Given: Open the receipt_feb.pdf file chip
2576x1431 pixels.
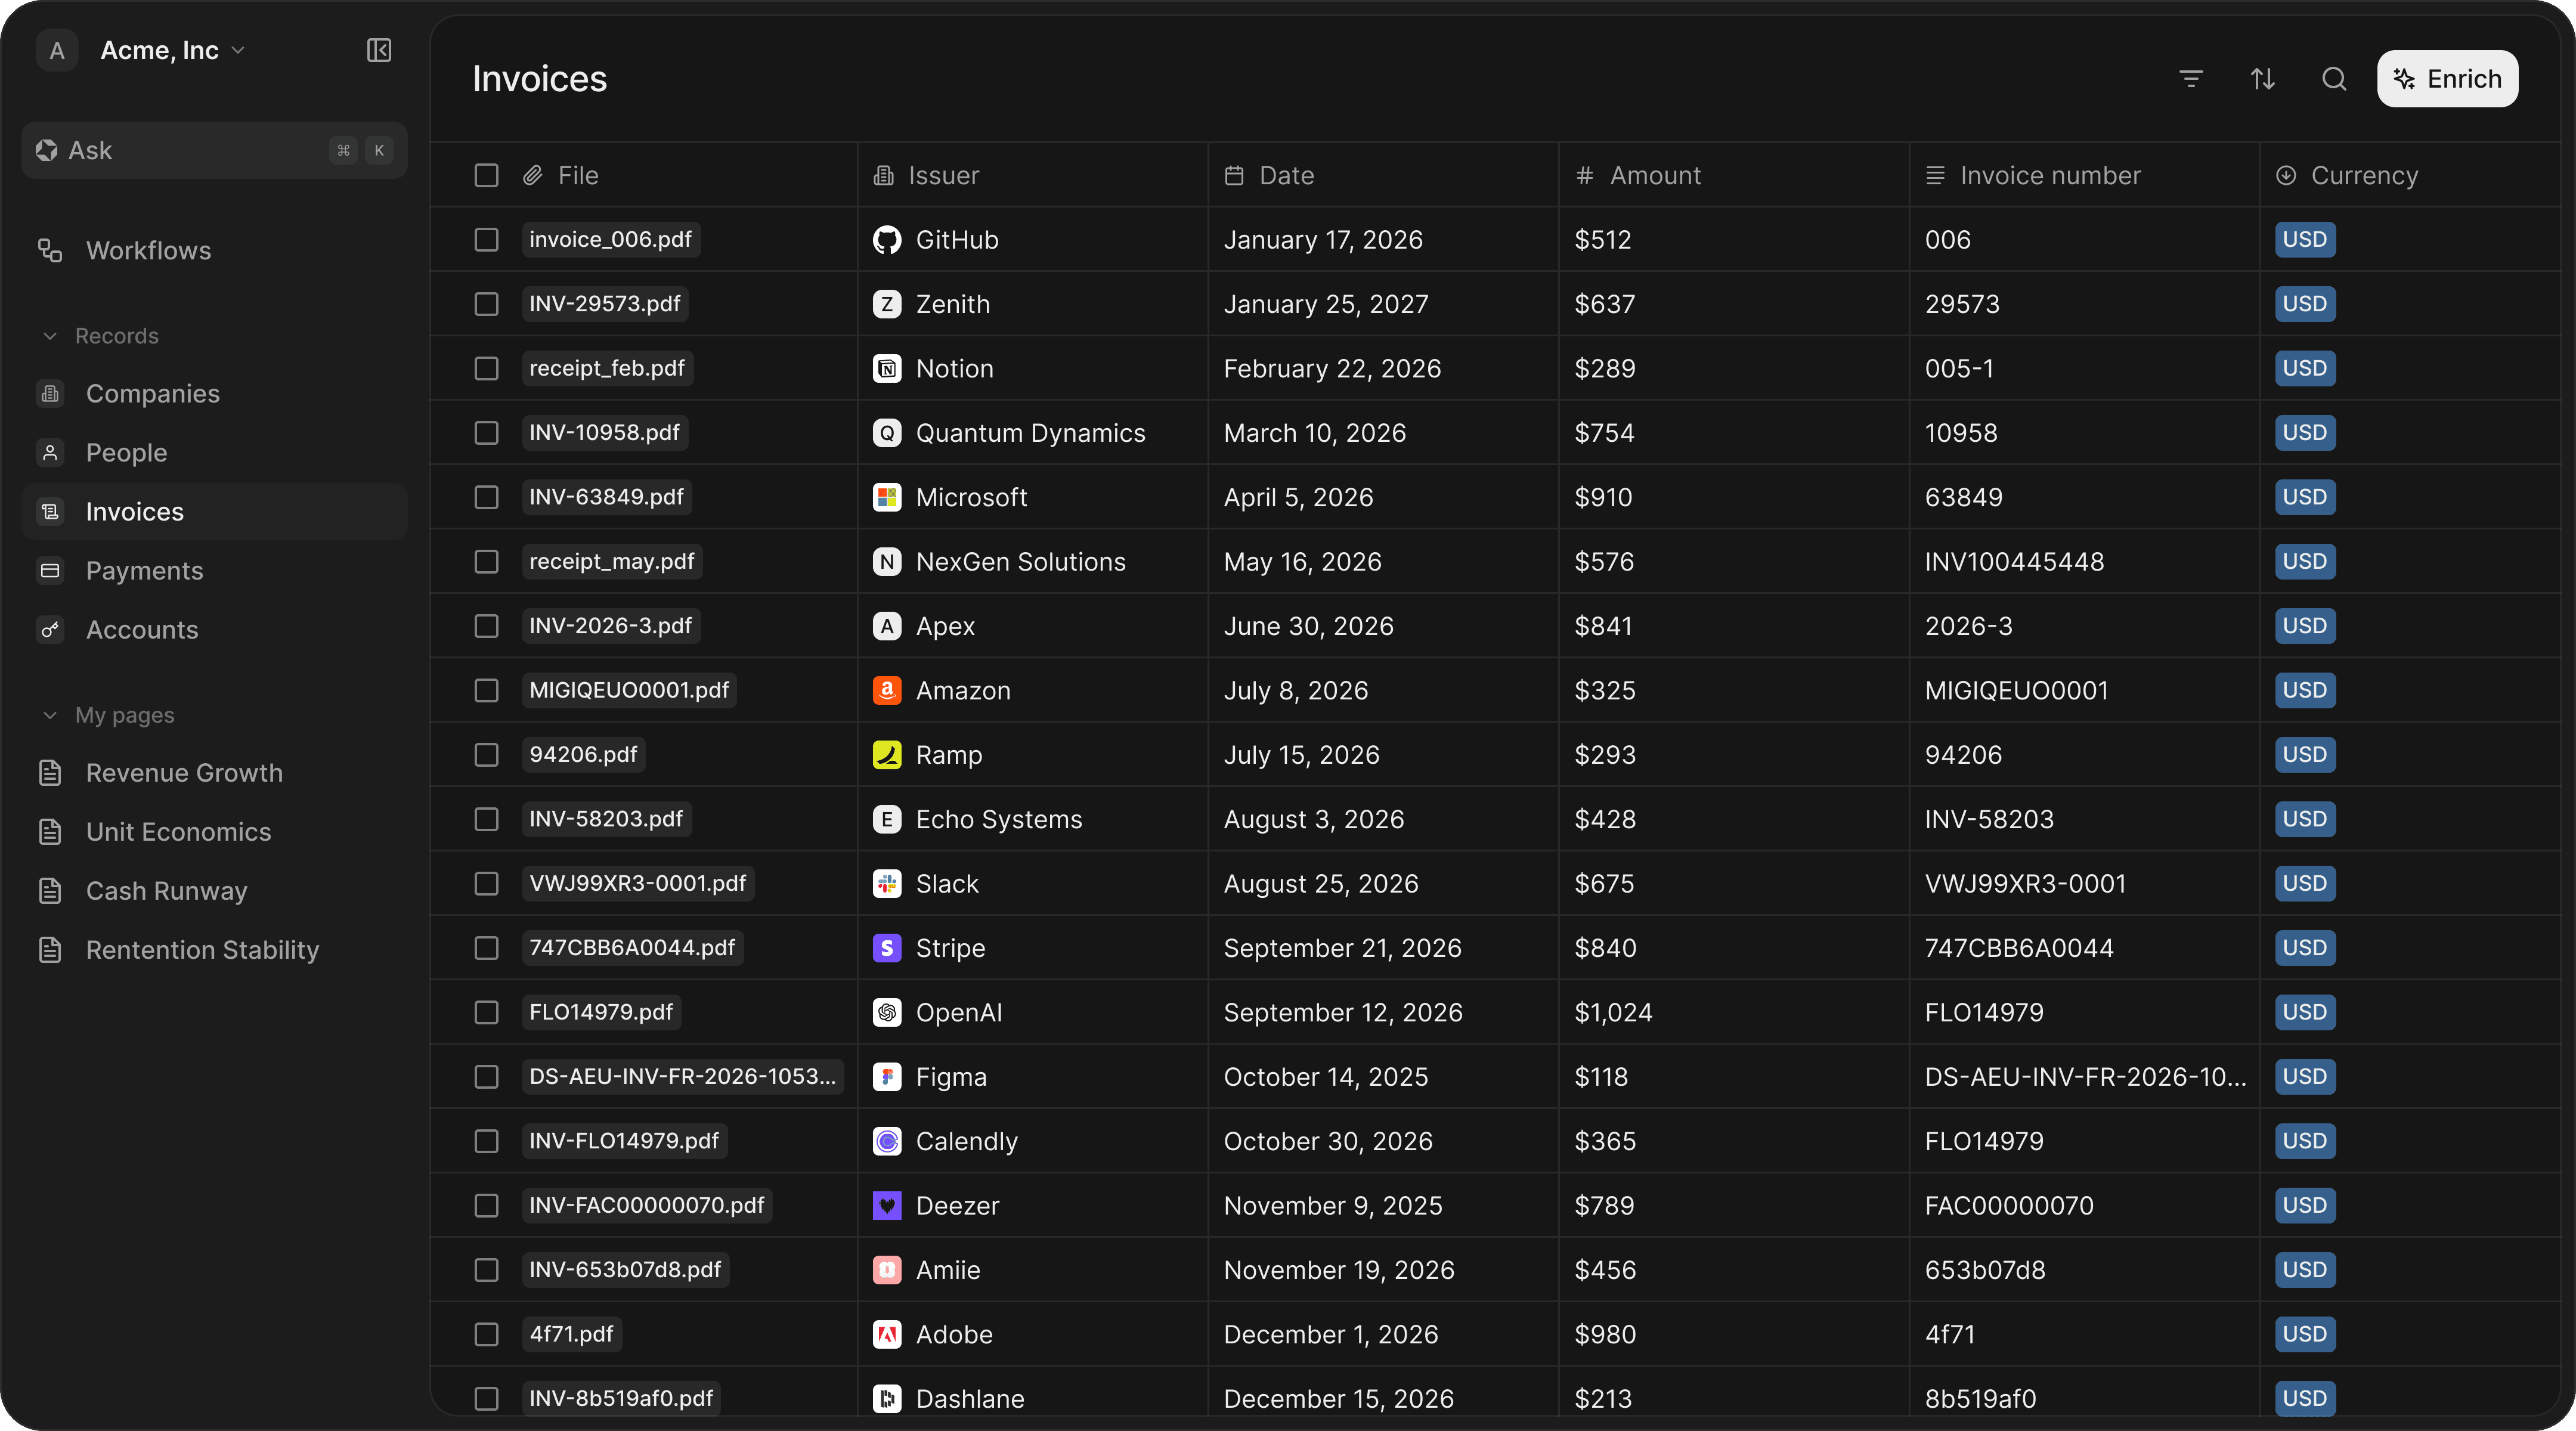Looking at the screenshot, I should 607,368.
